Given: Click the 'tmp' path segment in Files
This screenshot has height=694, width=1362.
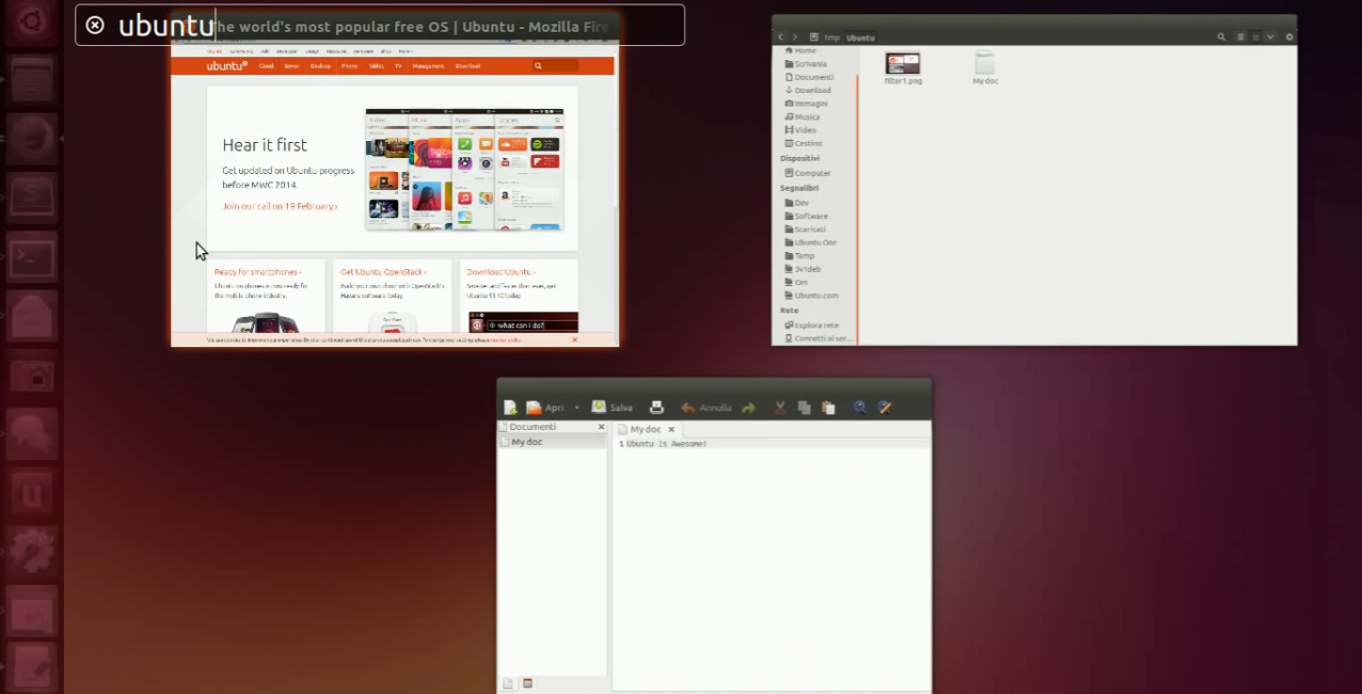Looking at the screenshot, I should 831,38.
